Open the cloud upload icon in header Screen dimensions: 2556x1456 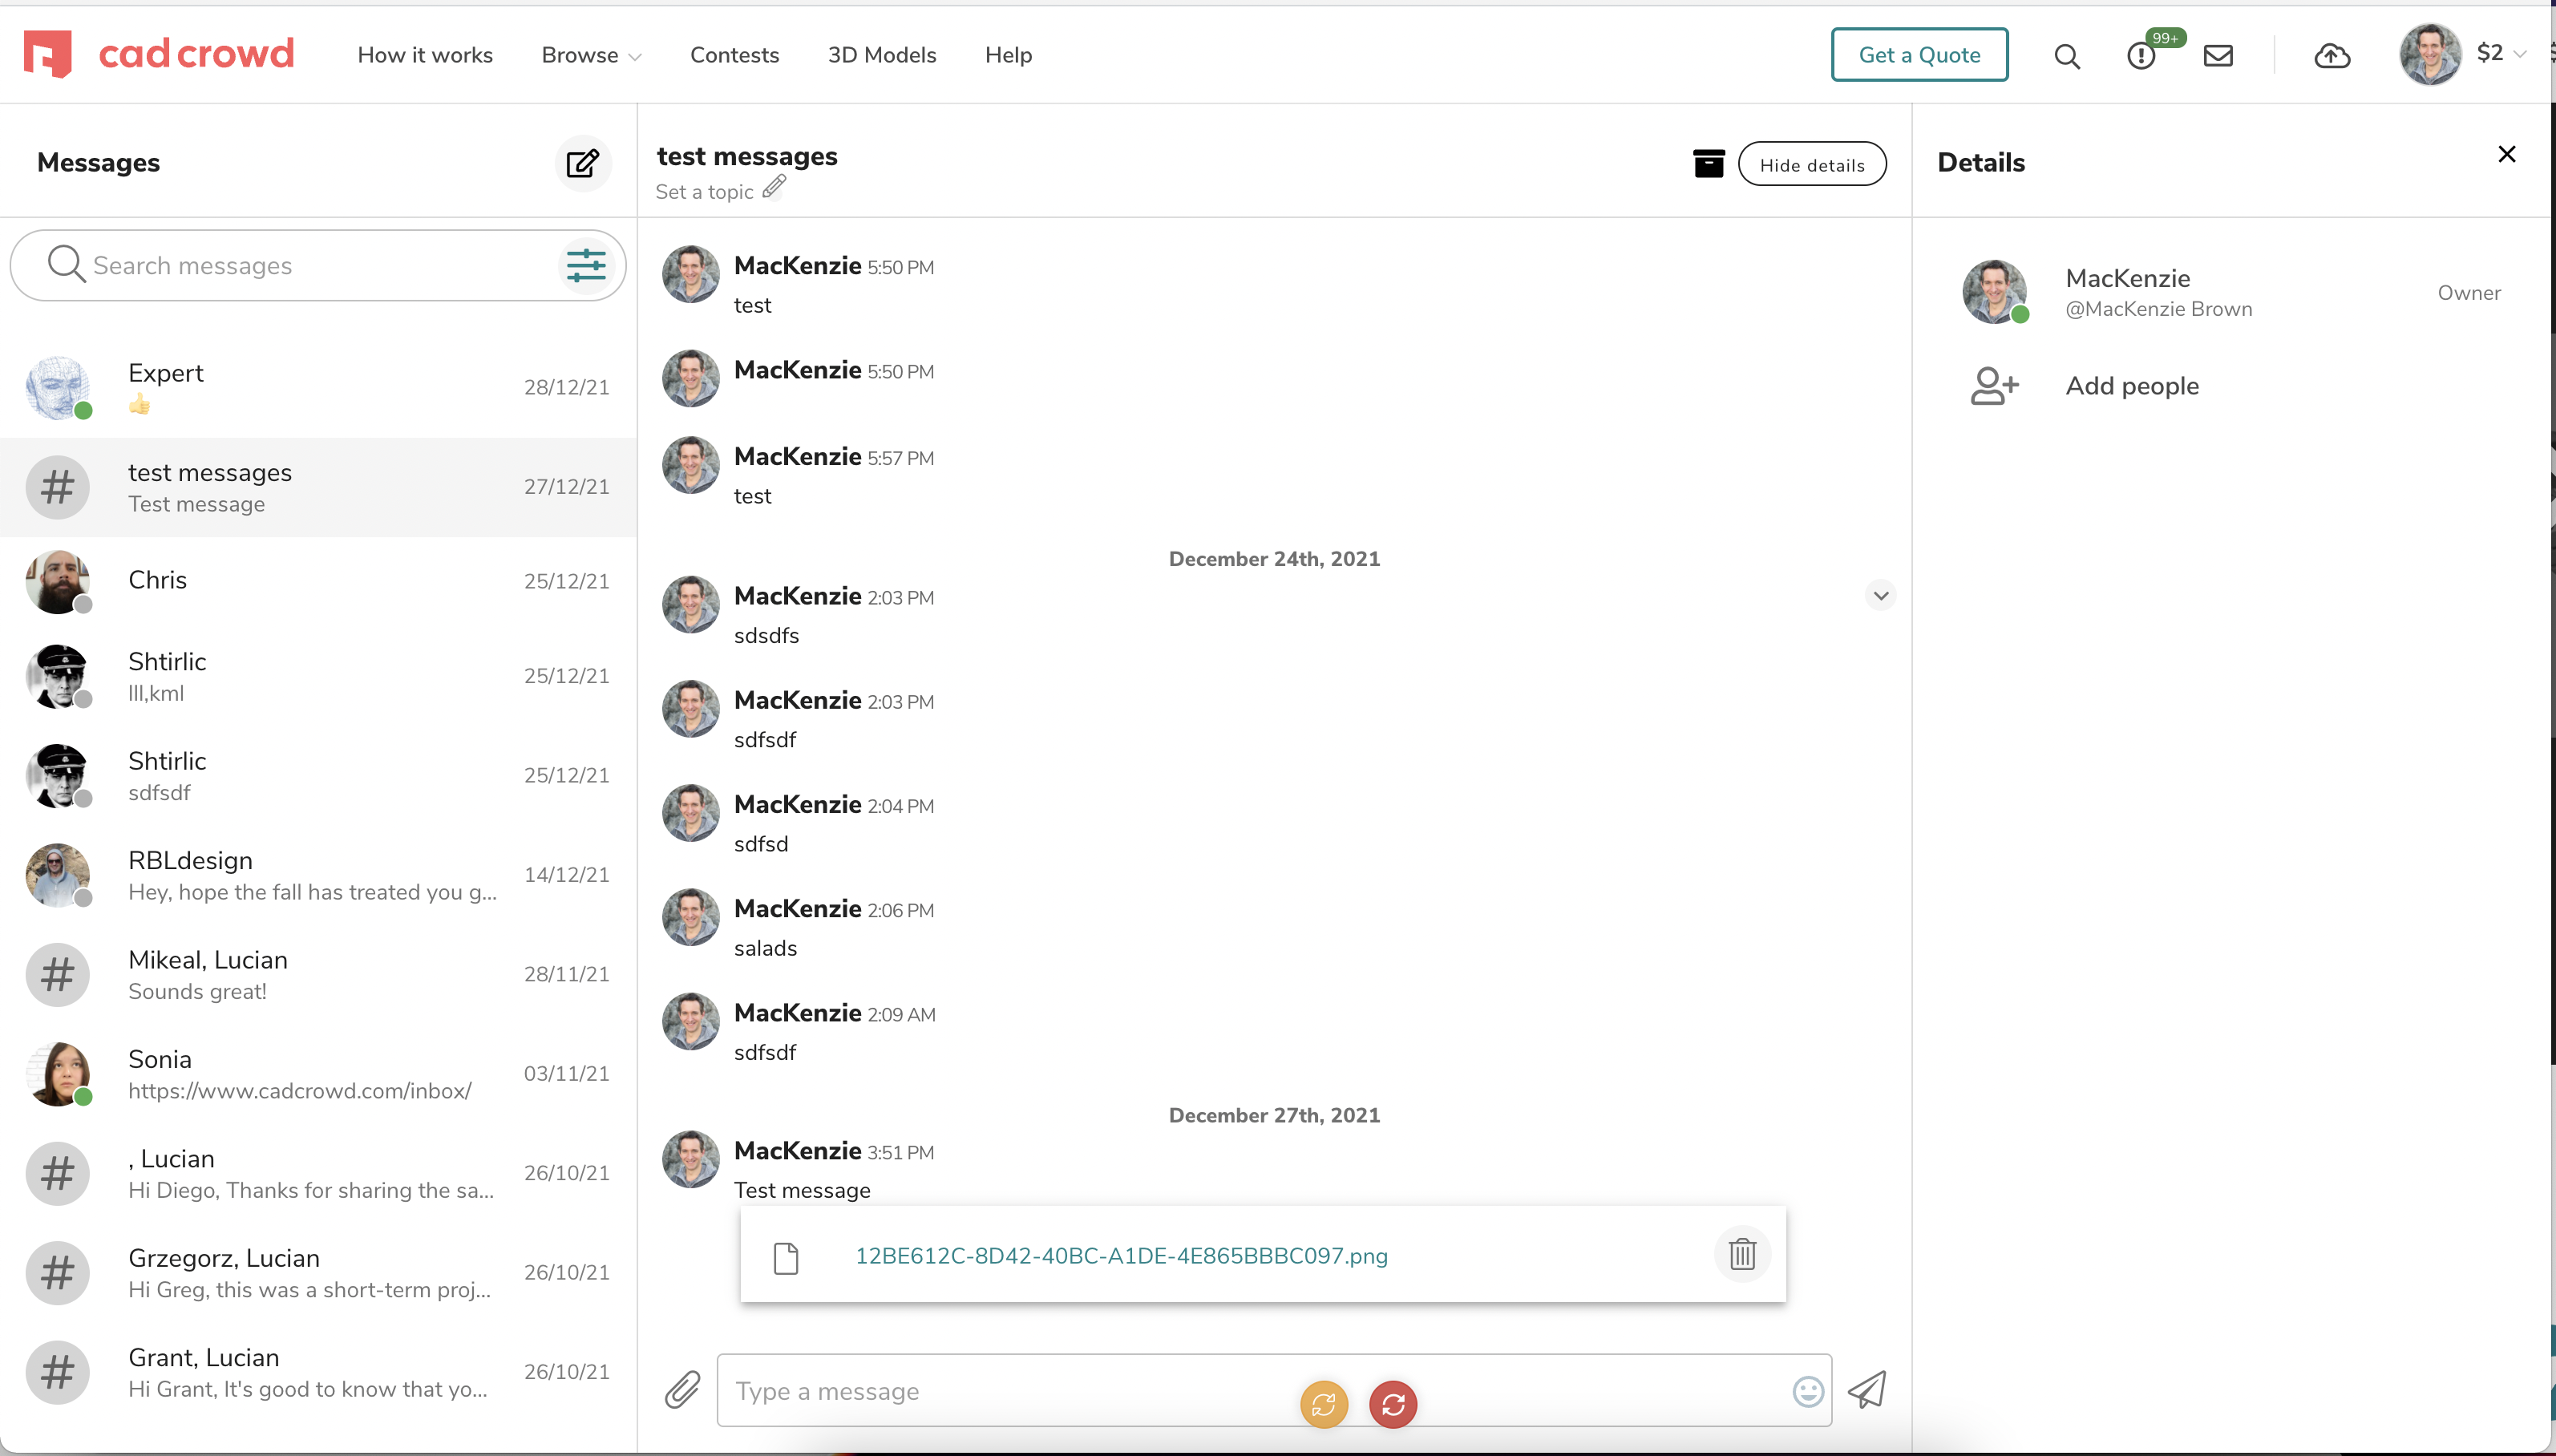pos(2332,55)
